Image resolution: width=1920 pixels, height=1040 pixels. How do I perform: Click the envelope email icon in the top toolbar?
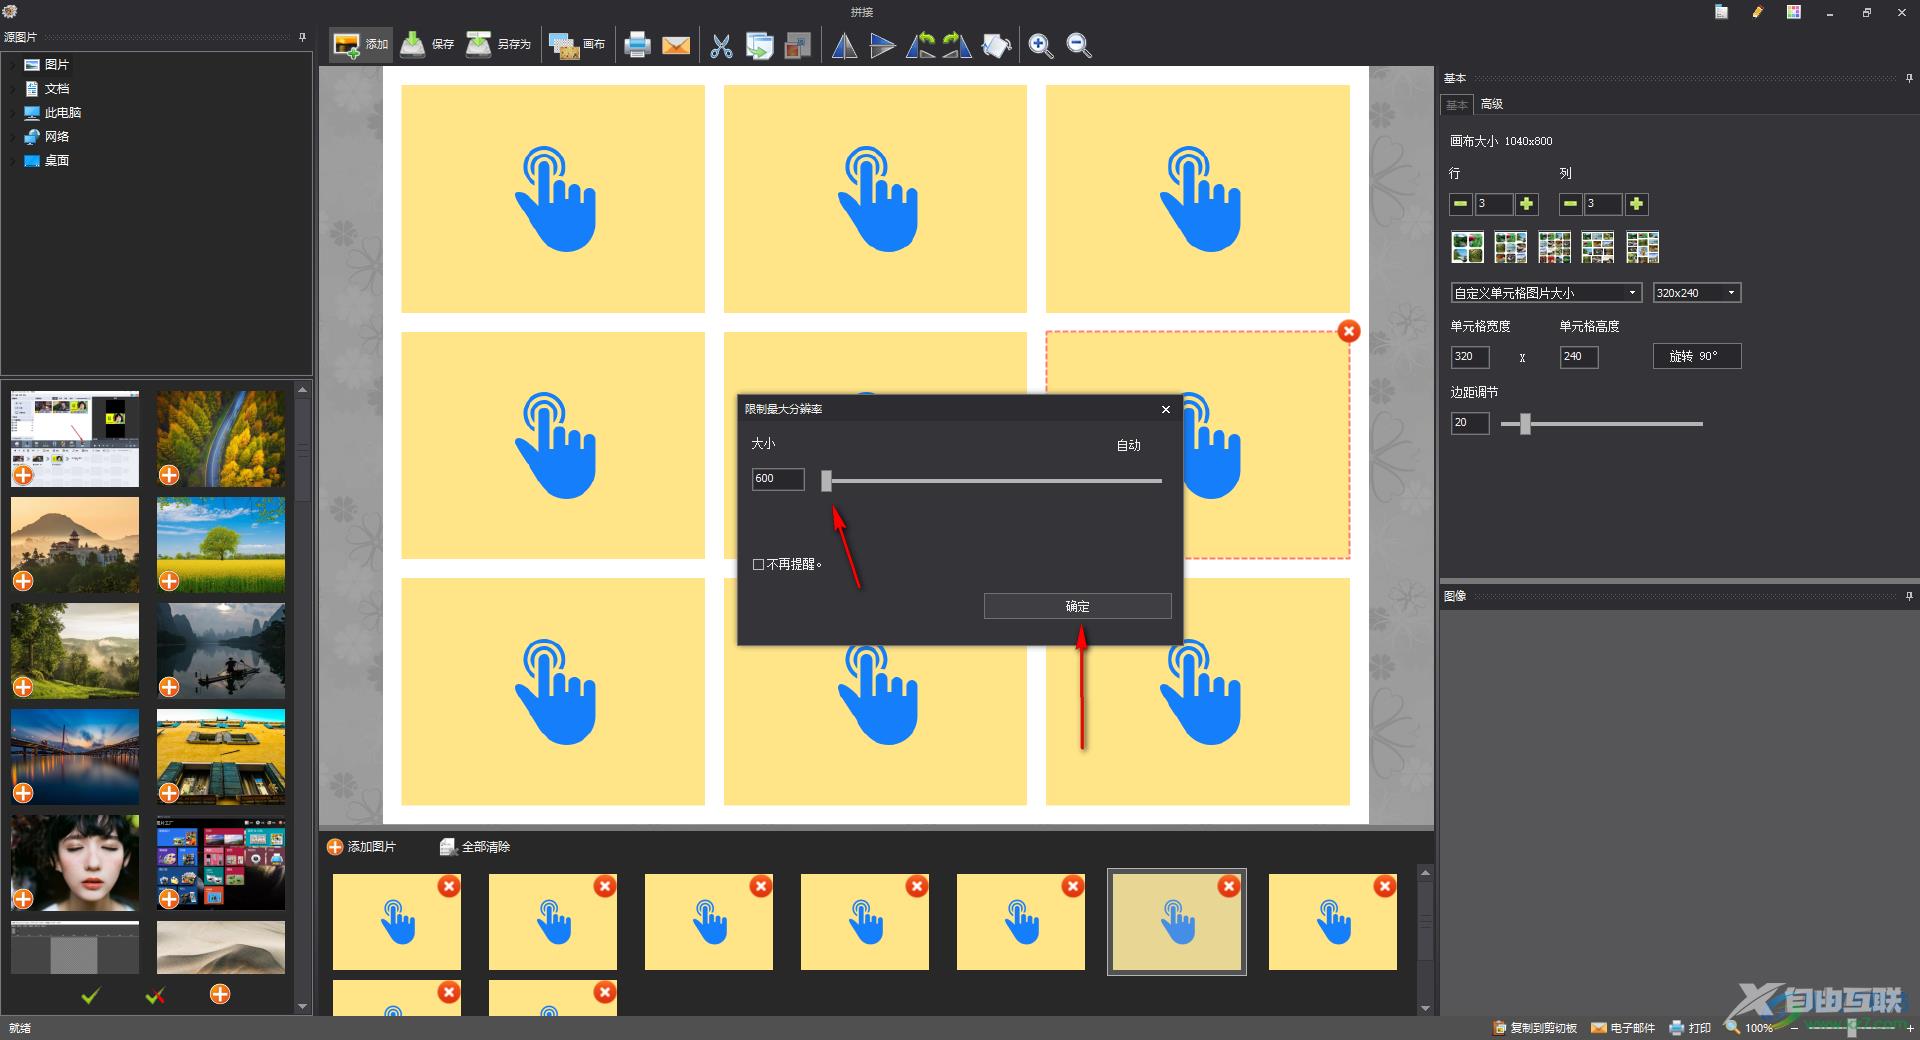click(676, 46)
